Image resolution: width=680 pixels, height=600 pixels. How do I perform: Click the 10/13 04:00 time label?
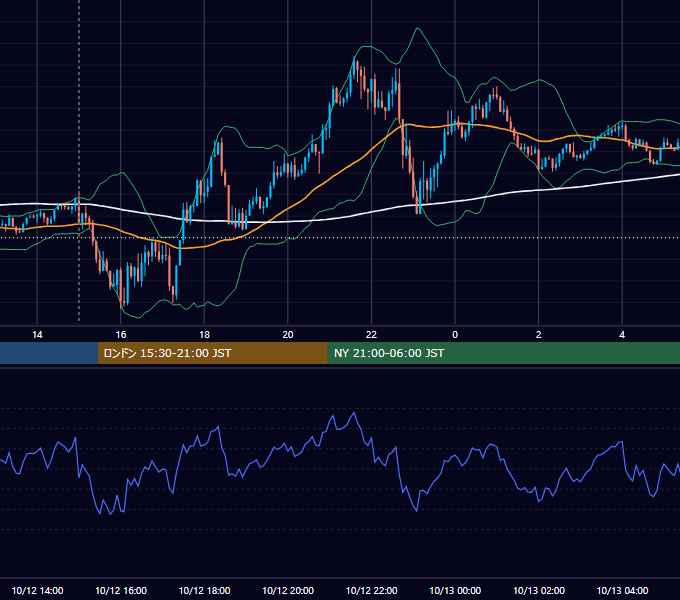(622, 590)
